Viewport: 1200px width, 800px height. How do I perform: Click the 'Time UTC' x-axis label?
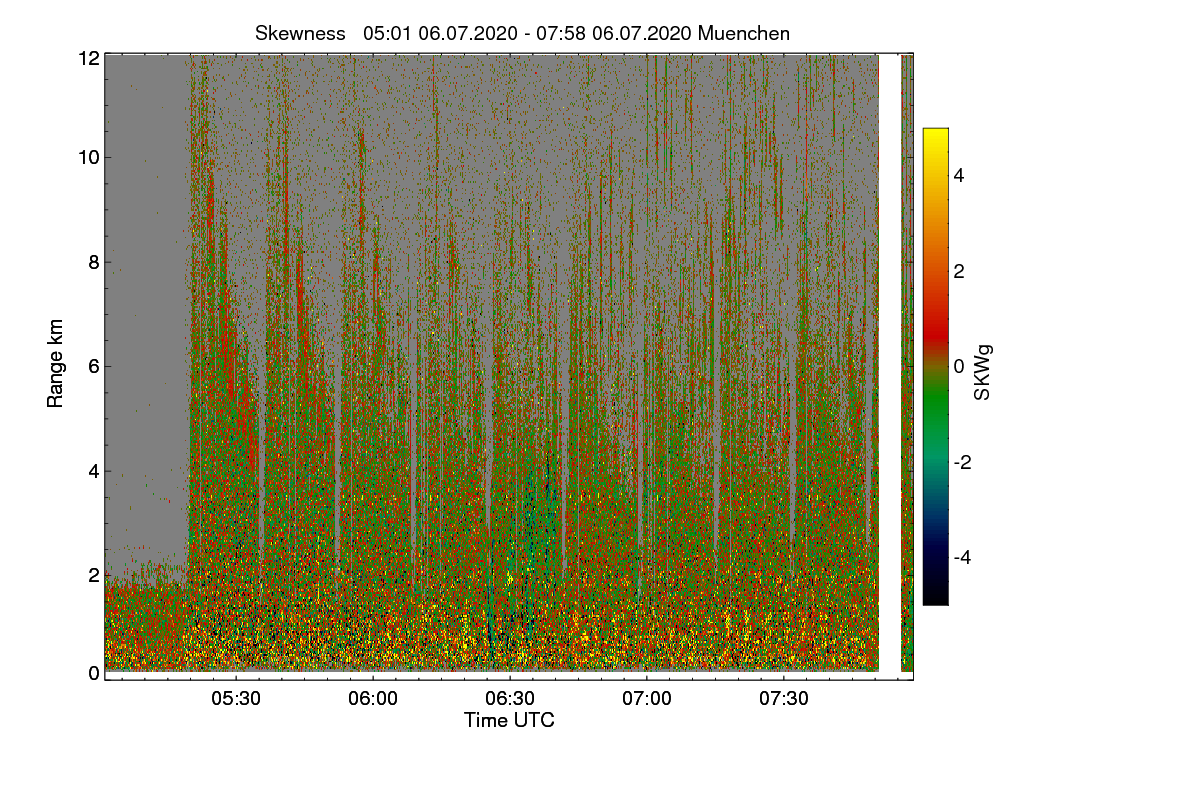coord(509,720)
